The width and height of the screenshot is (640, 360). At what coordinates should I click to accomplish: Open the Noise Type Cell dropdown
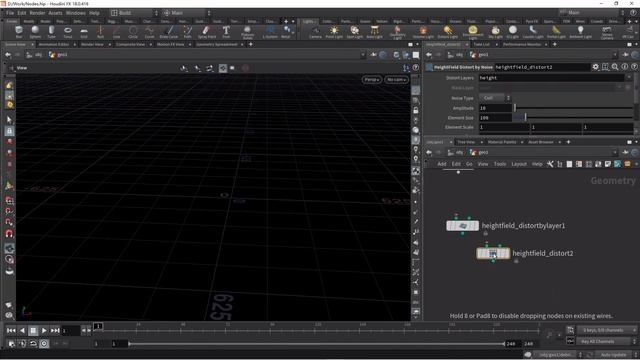(x=494, y=98)
